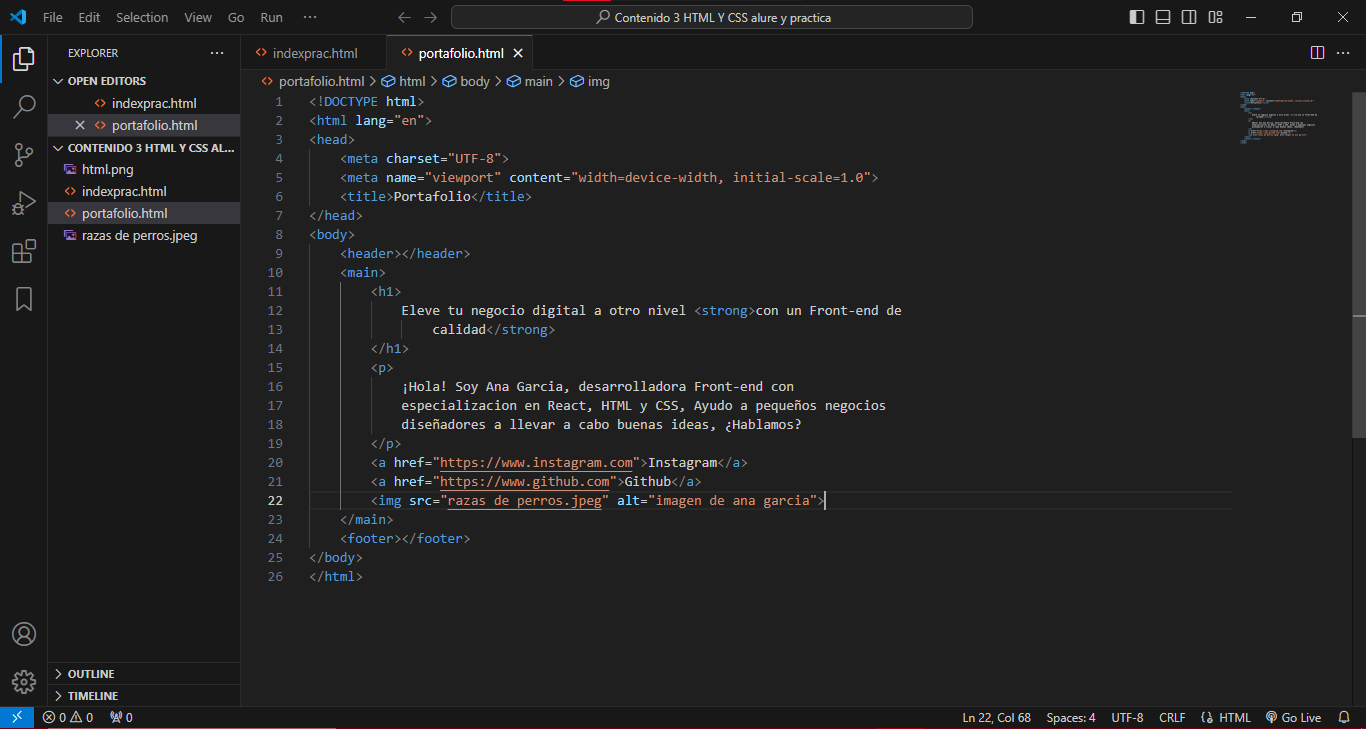The width and height of the screenshot is (1366, 729).
Task: Open the additional menus ellipsis
Action: click(310, 17)
